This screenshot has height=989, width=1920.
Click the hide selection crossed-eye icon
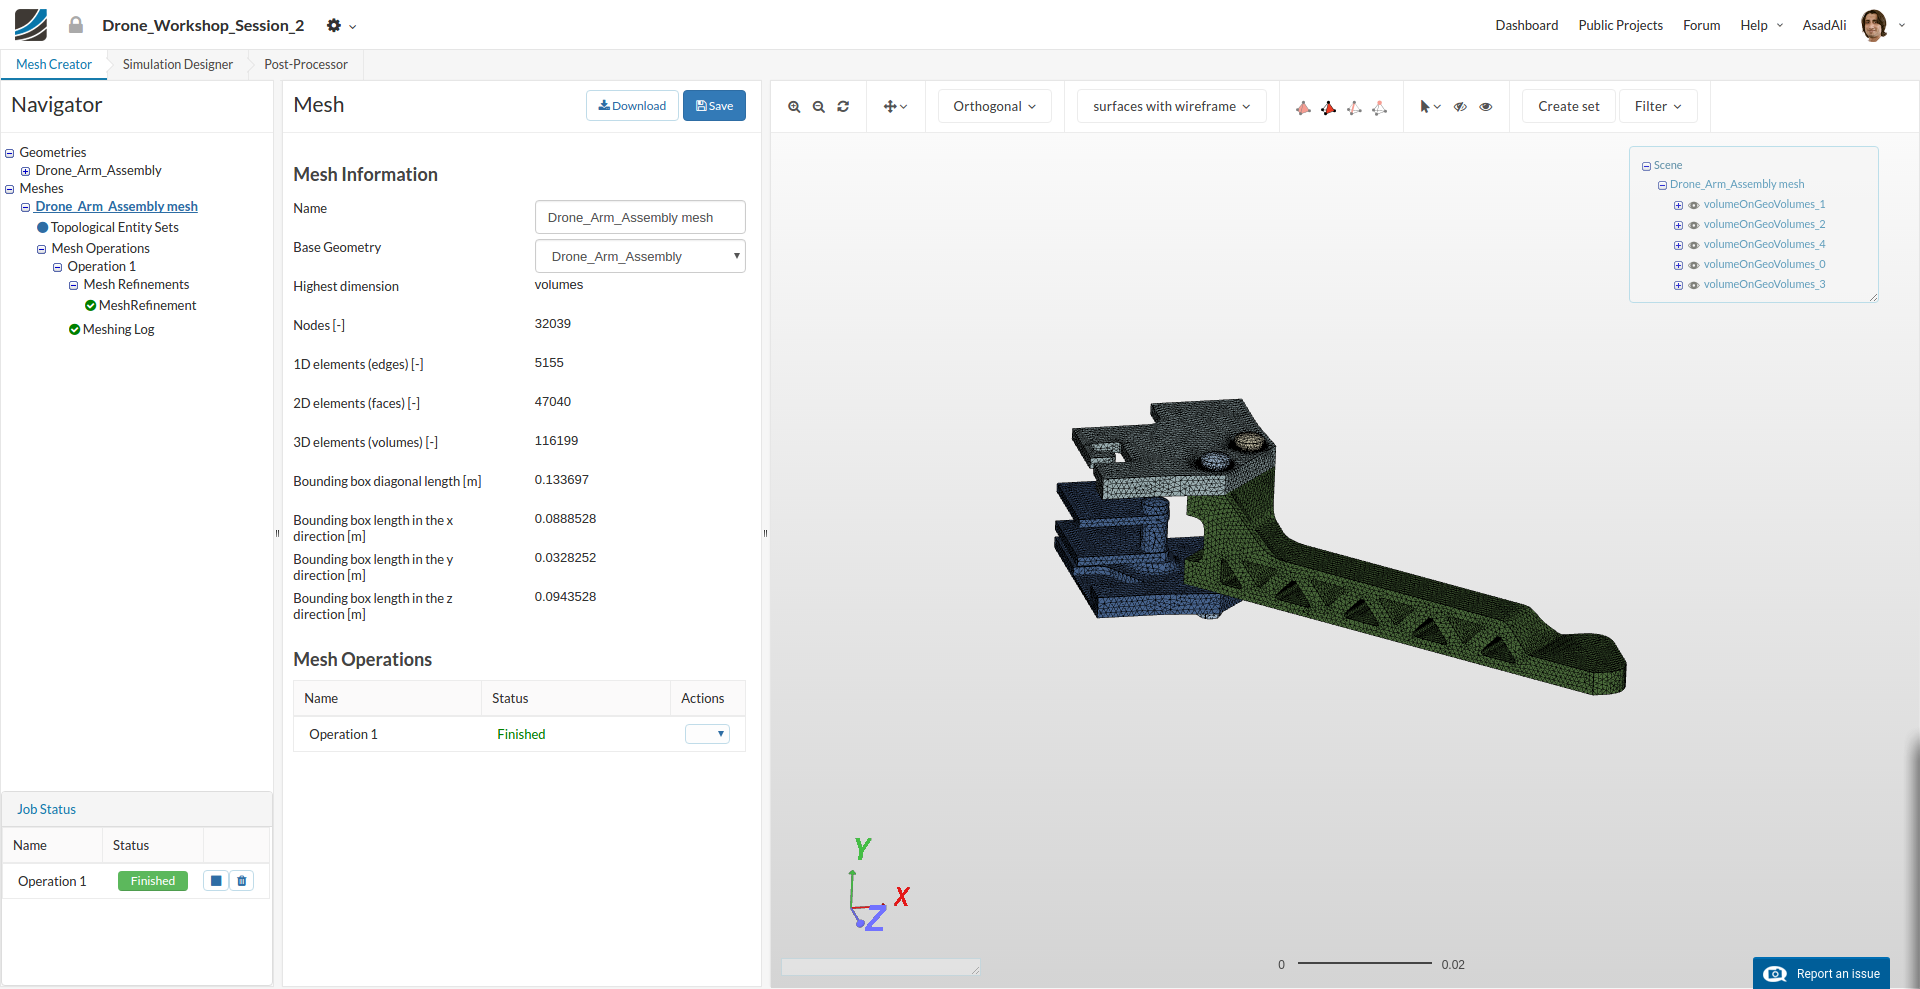1460,107
